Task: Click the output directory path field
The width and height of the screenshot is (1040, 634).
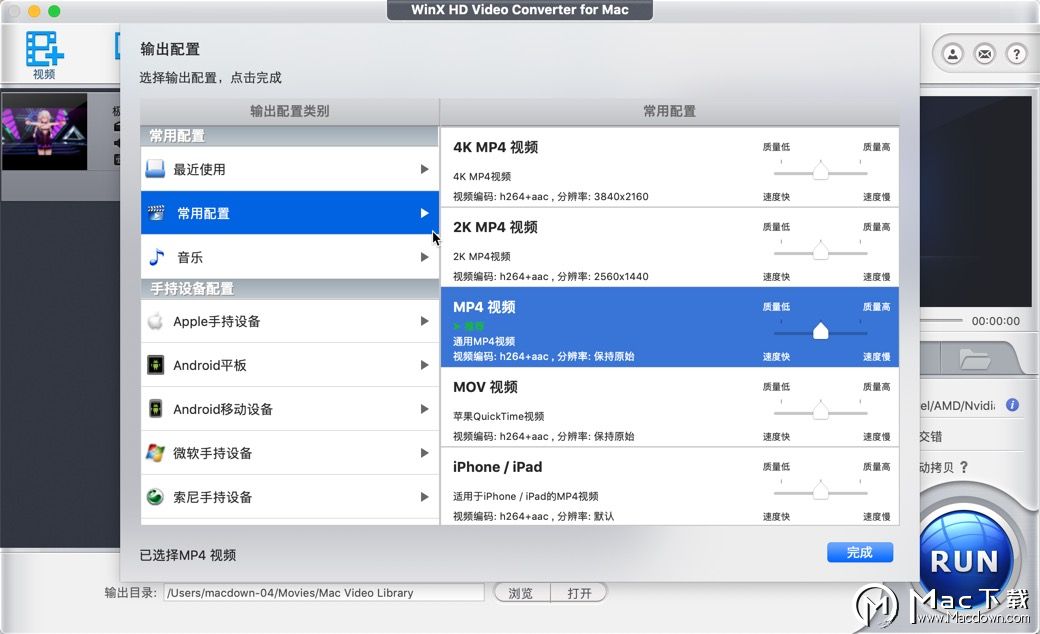Action: (x=324, y=593)
